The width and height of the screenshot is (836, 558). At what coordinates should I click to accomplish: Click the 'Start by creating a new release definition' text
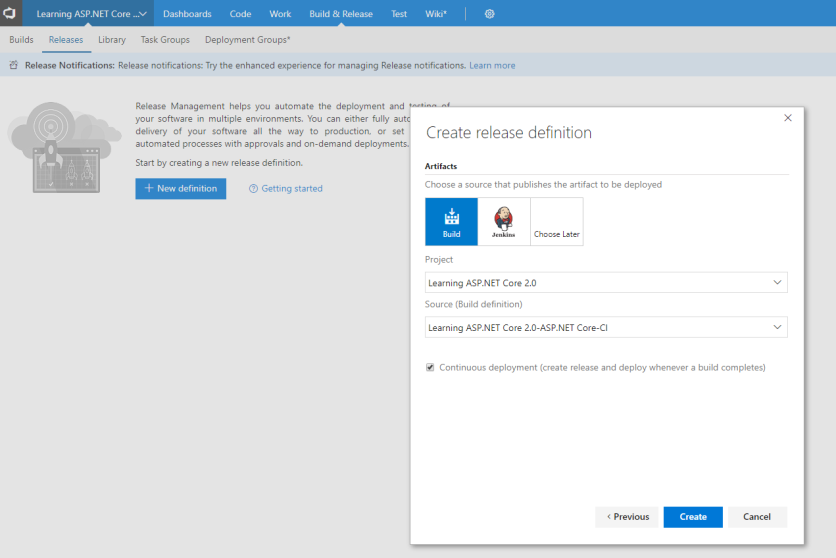pos(219,163)
